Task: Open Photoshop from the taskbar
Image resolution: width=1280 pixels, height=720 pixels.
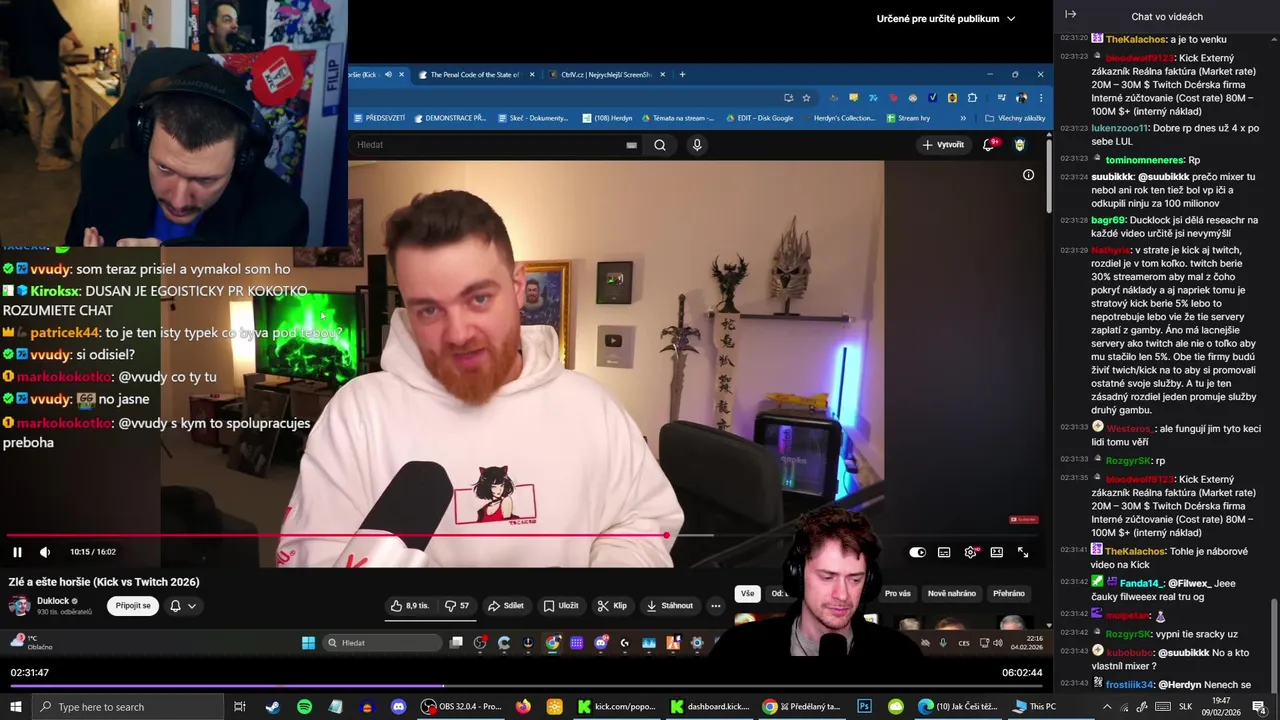Action: point(864,707)
